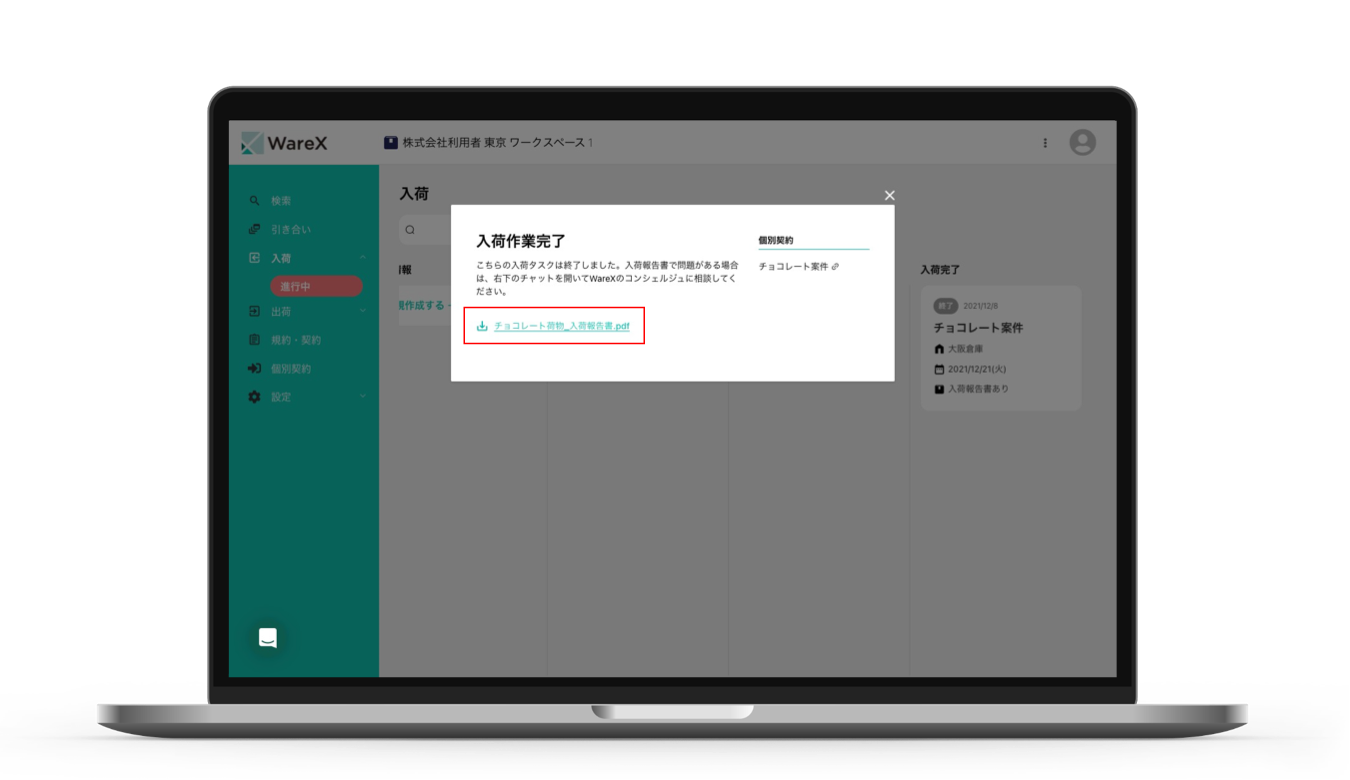Open 引き合い in the sidebar

(x=290, y=229)
